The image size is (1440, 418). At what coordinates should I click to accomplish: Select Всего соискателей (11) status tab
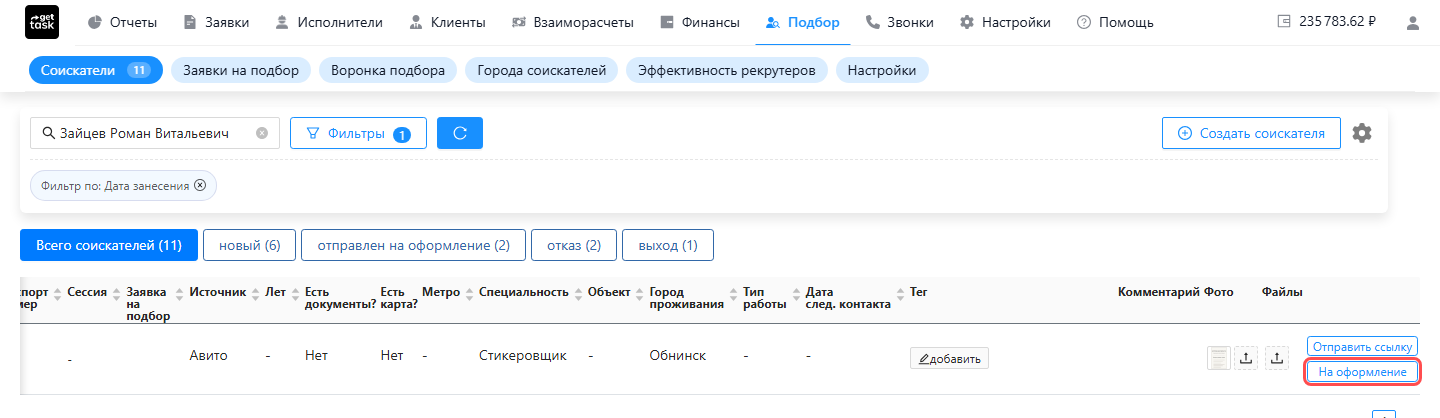[x=108, y=245]
